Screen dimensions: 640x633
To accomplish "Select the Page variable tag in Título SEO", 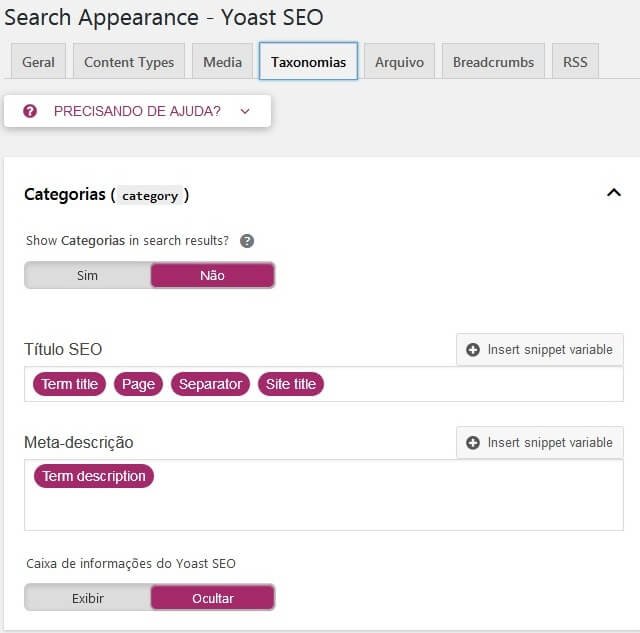I will [138, 384].
